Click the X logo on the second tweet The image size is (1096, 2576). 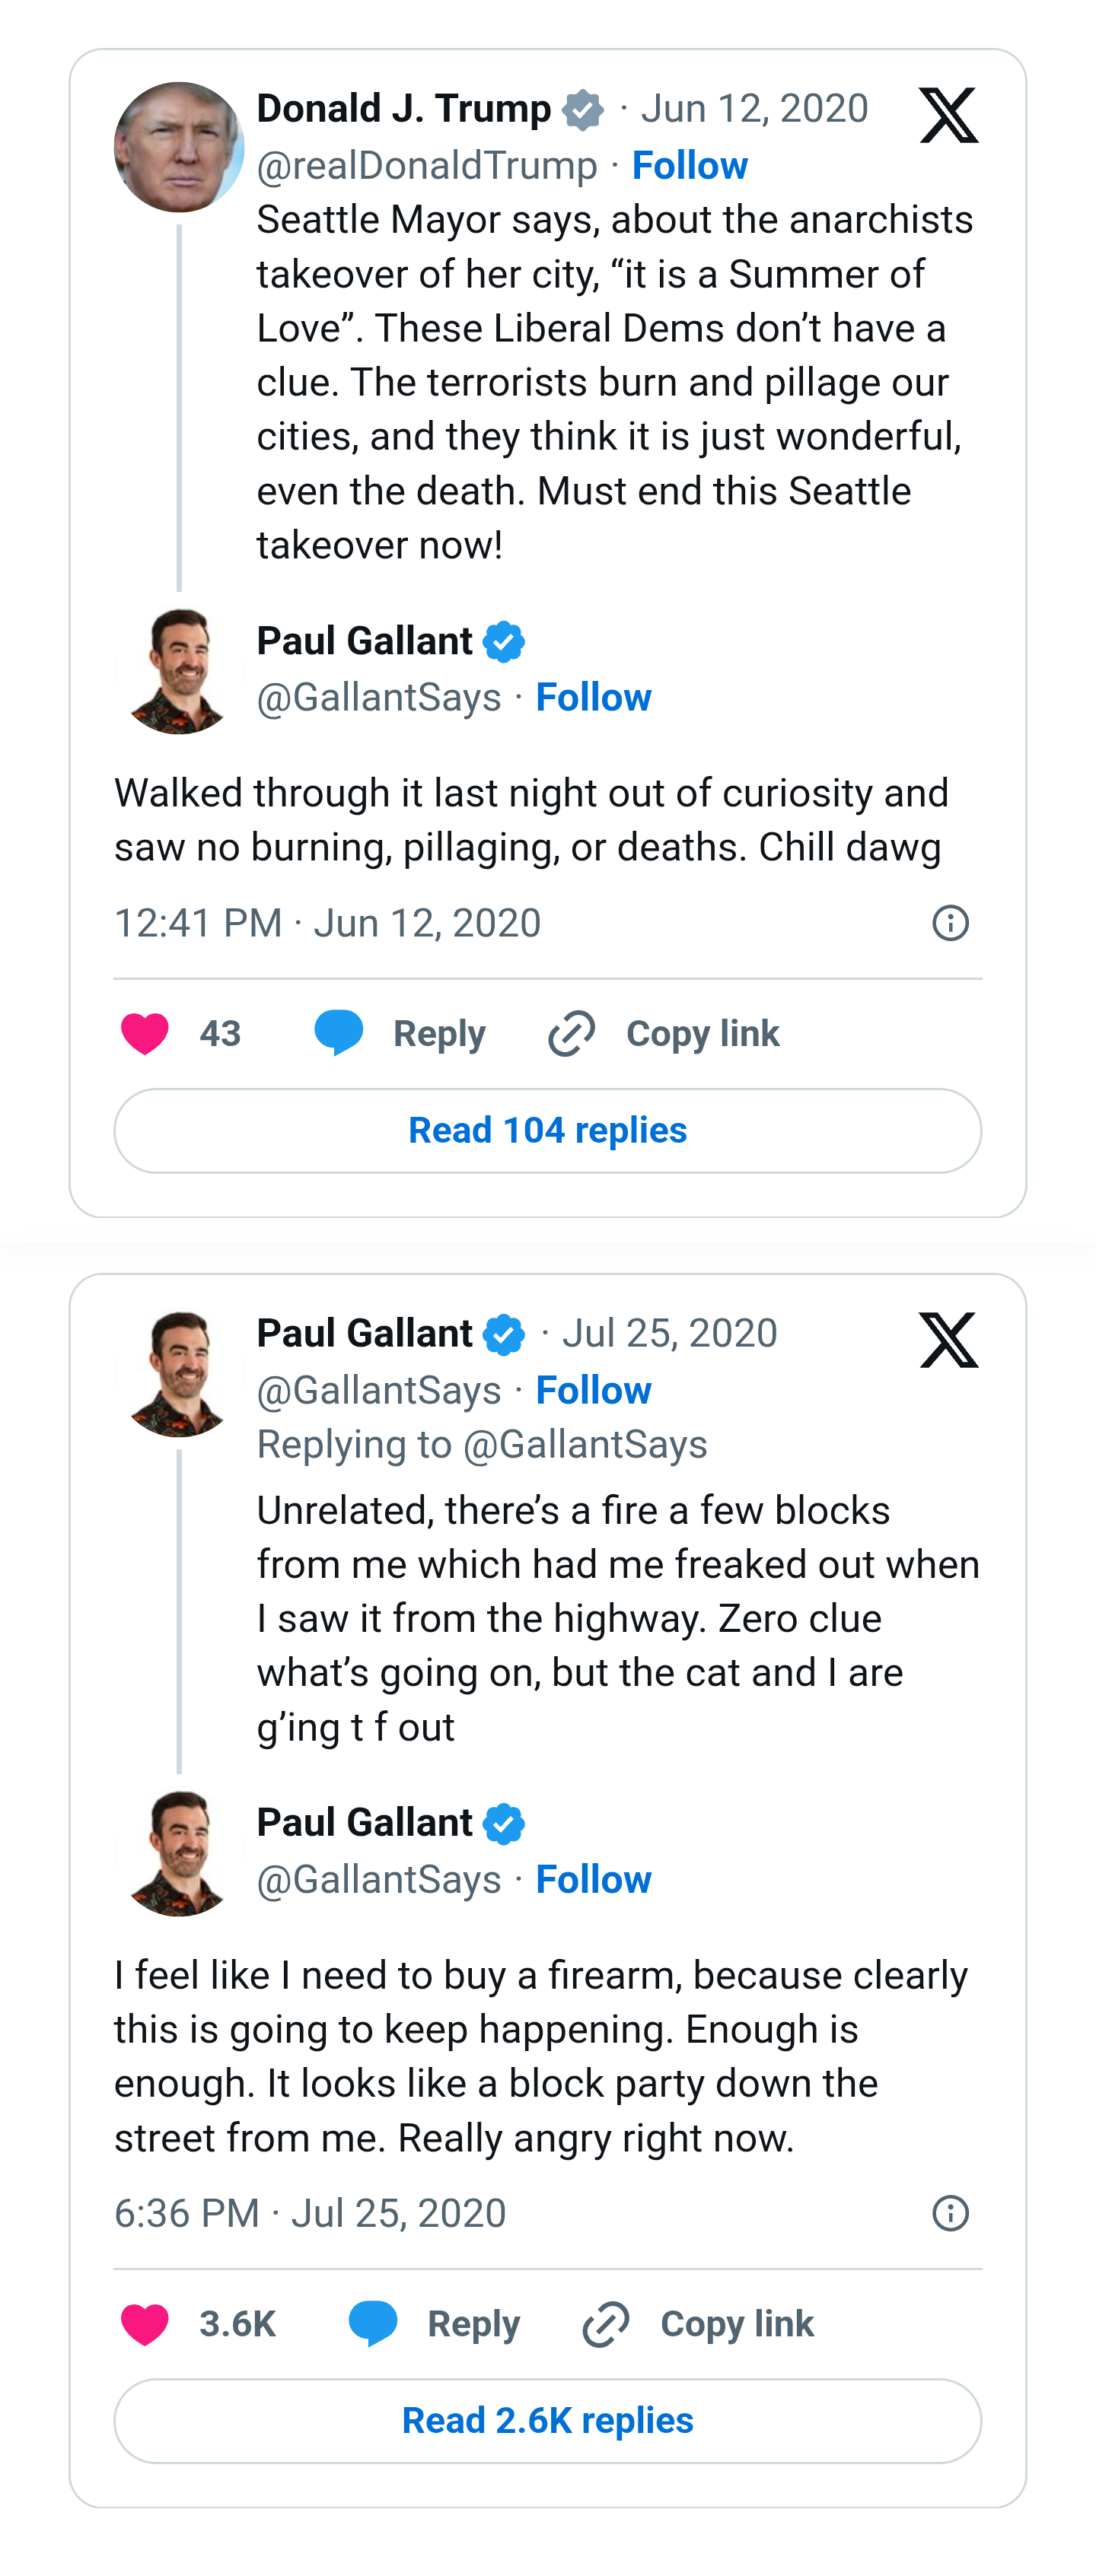coord(948,1340)
